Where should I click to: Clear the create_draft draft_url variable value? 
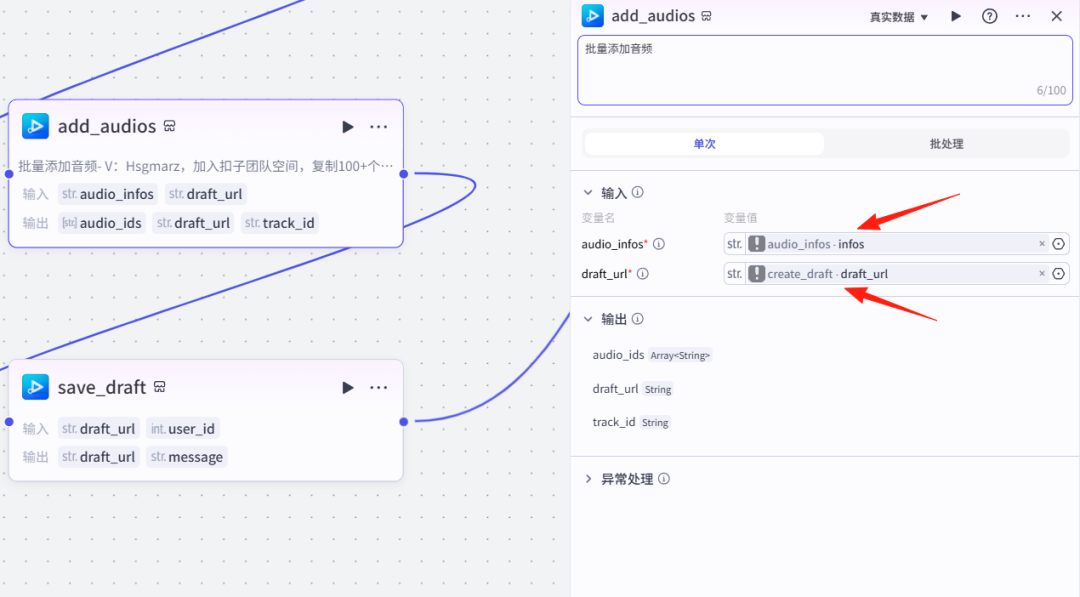[x=1041, y=273]
